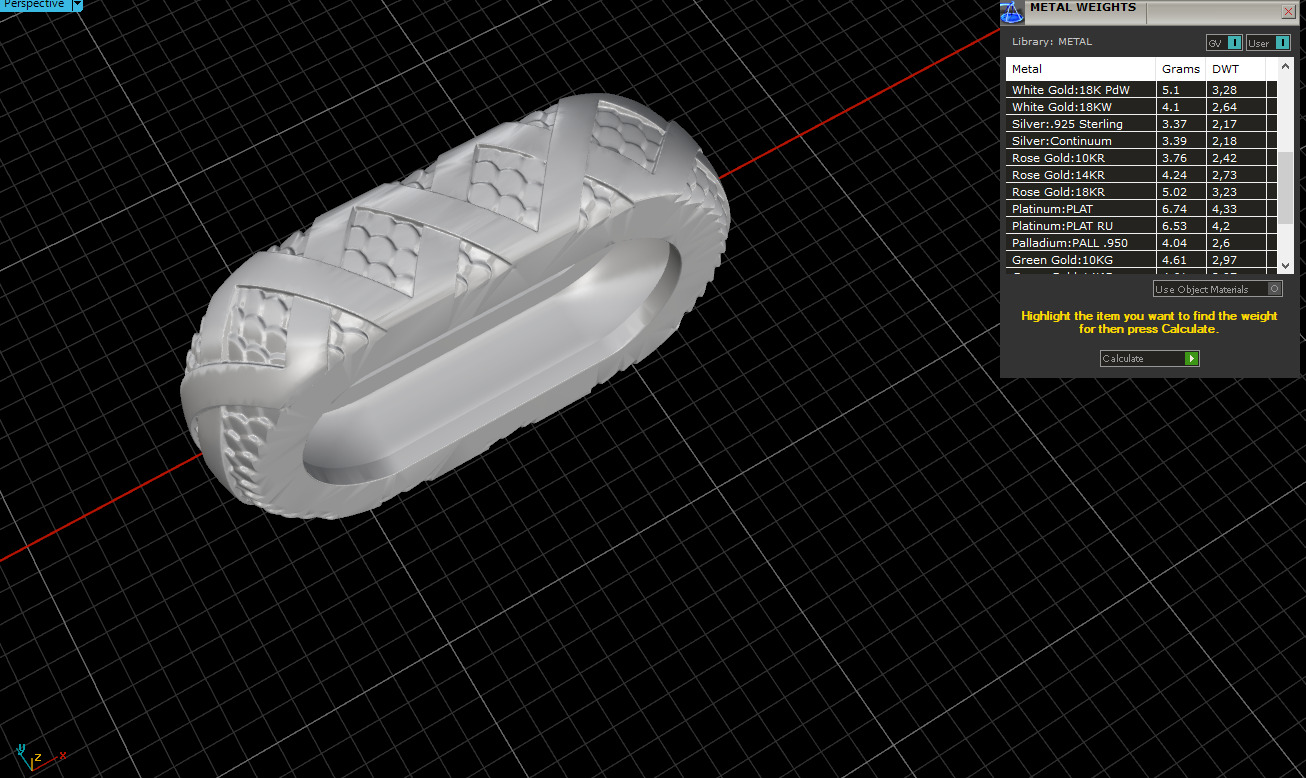Screen dimensions: 1306x778
Task: Click the metal list scroll down arrow
Action: pos(1286,265)
